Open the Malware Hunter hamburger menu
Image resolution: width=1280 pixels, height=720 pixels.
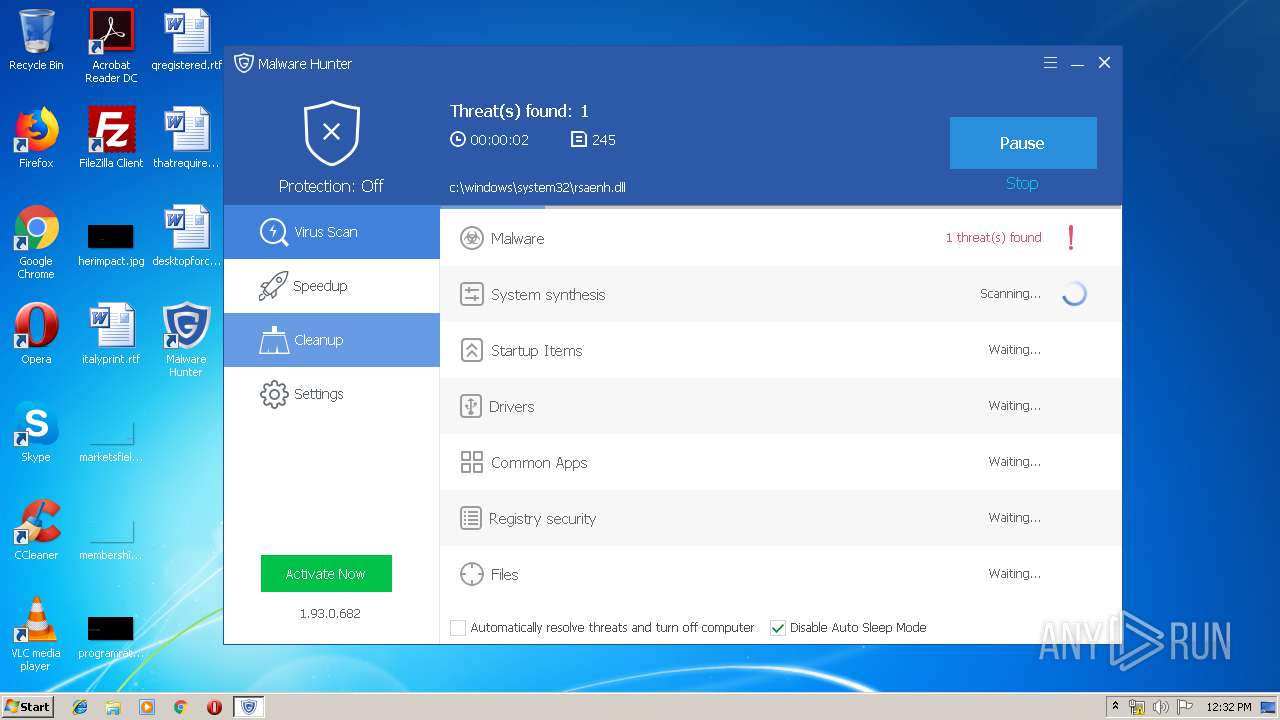point(1050,63)
